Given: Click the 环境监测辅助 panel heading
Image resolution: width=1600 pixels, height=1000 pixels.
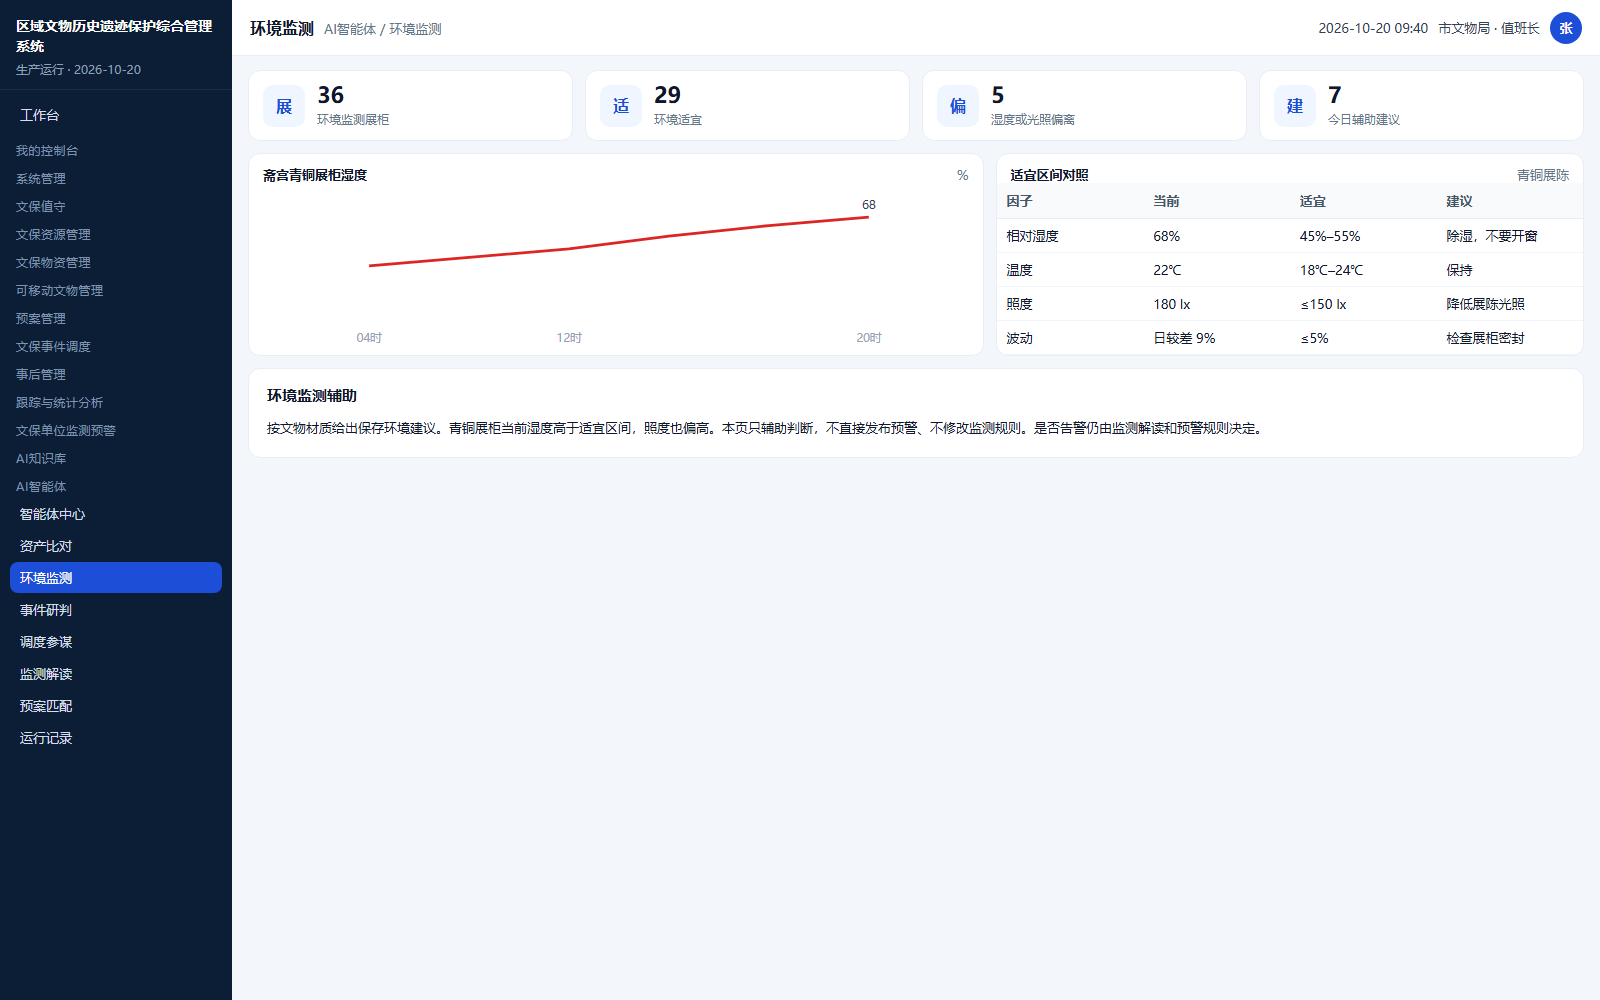Looking at the screenshot, I should pos(312,396).
